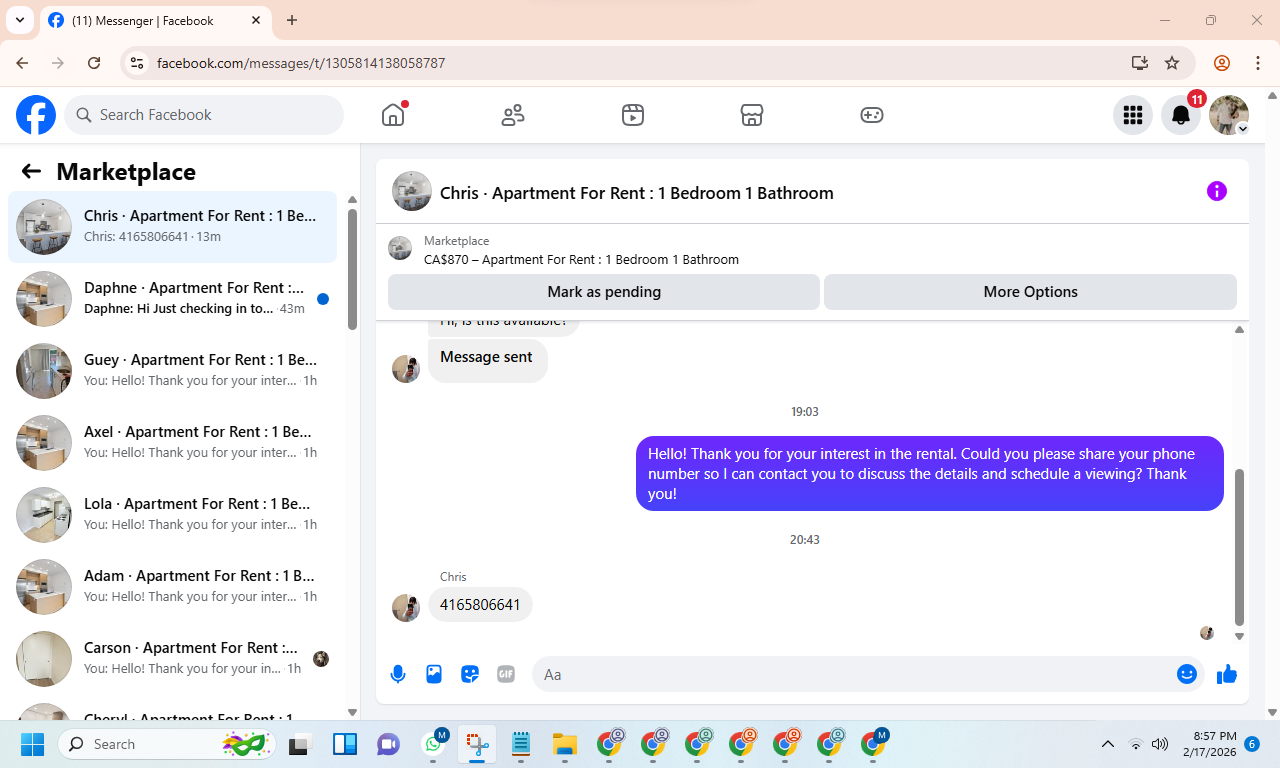Click chat scroll up arrow
Viewport: 1280px width, 768px height.
[x=1239, y=329]
